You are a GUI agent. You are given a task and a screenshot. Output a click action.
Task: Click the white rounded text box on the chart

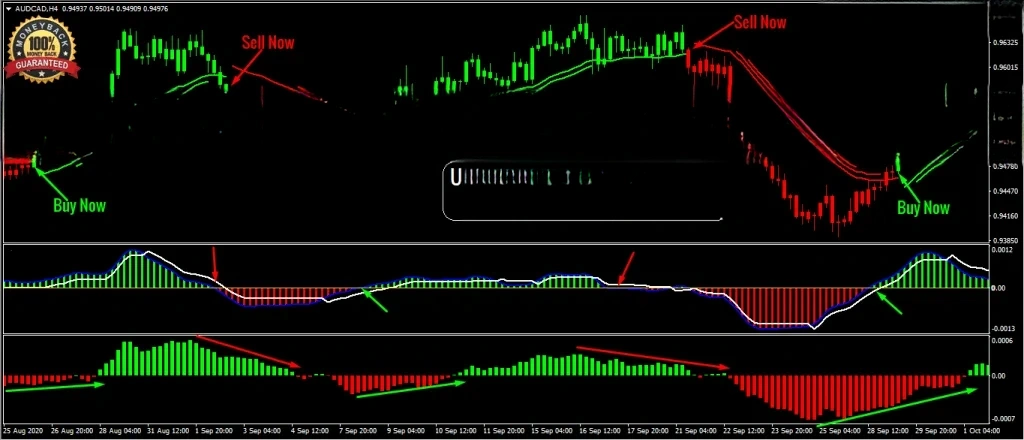[583, 190]
